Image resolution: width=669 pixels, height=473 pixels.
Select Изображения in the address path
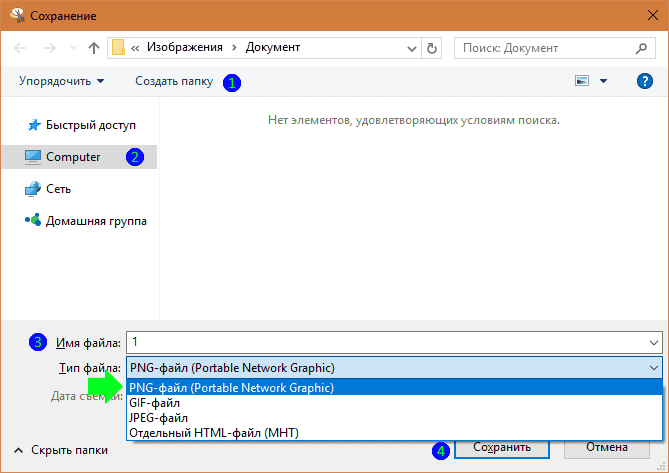185,47
